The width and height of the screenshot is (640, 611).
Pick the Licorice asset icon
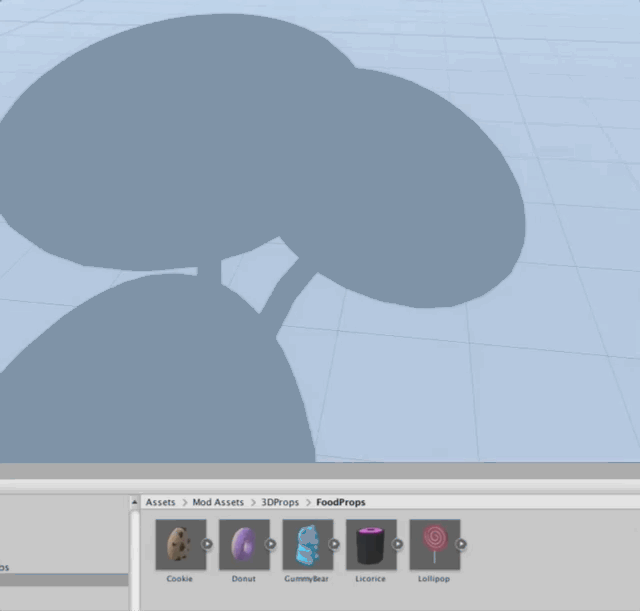tap(371, 544)
